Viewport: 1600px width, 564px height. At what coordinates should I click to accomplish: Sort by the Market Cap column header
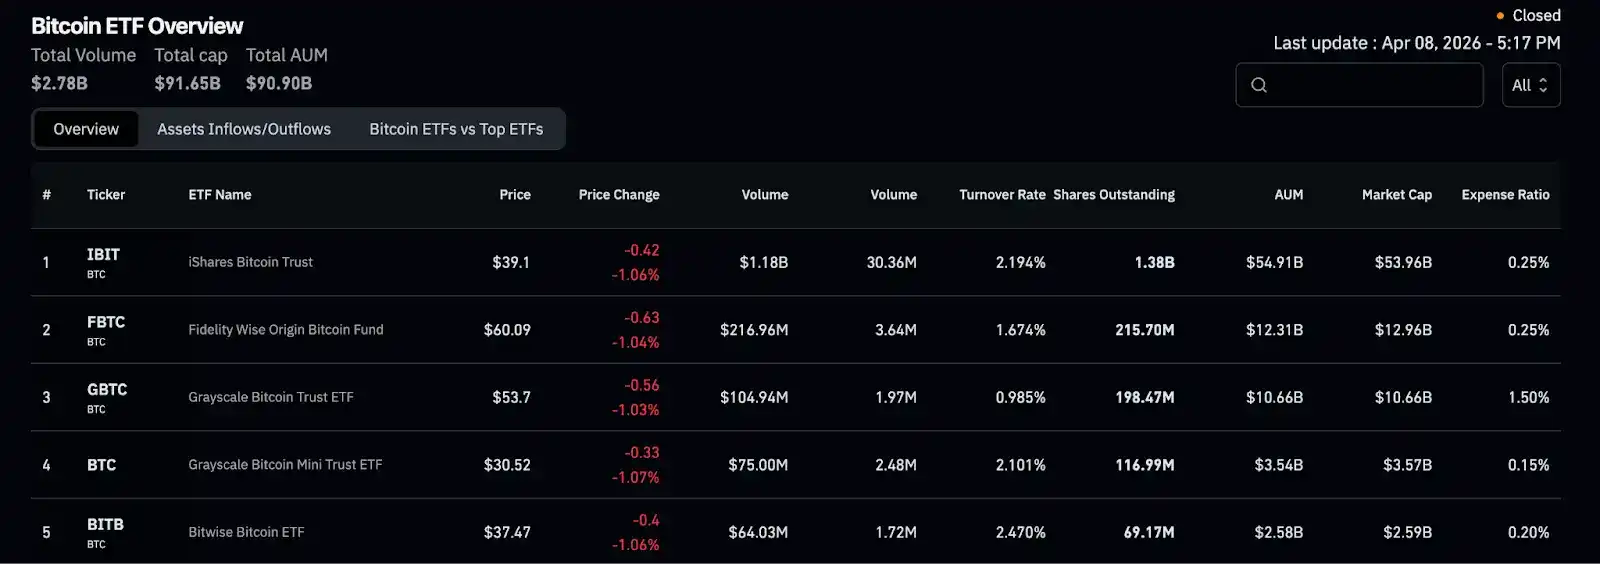point(1396,195)
